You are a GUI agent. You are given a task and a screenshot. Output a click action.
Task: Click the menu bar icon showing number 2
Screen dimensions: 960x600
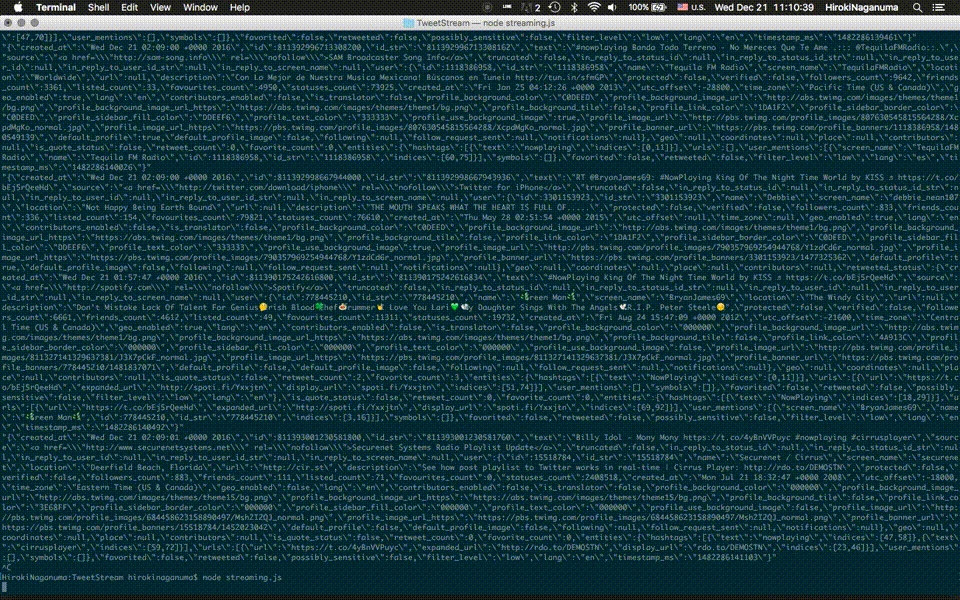click(530, 7)
